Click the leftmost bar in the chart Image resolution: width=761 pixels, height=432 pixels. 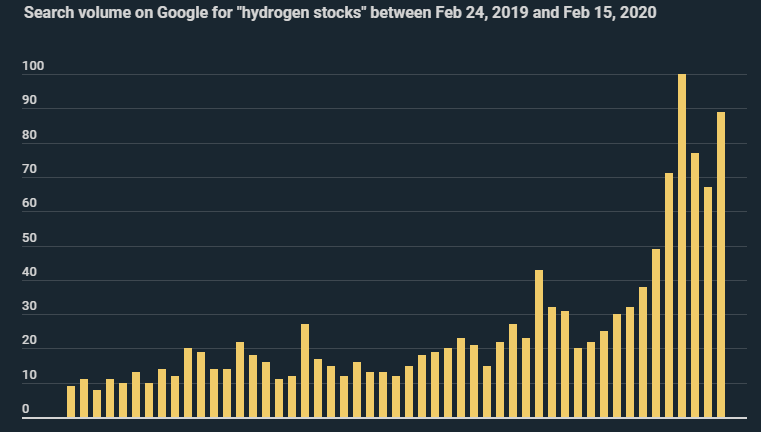pyautogui.click(x=71, y=402)
